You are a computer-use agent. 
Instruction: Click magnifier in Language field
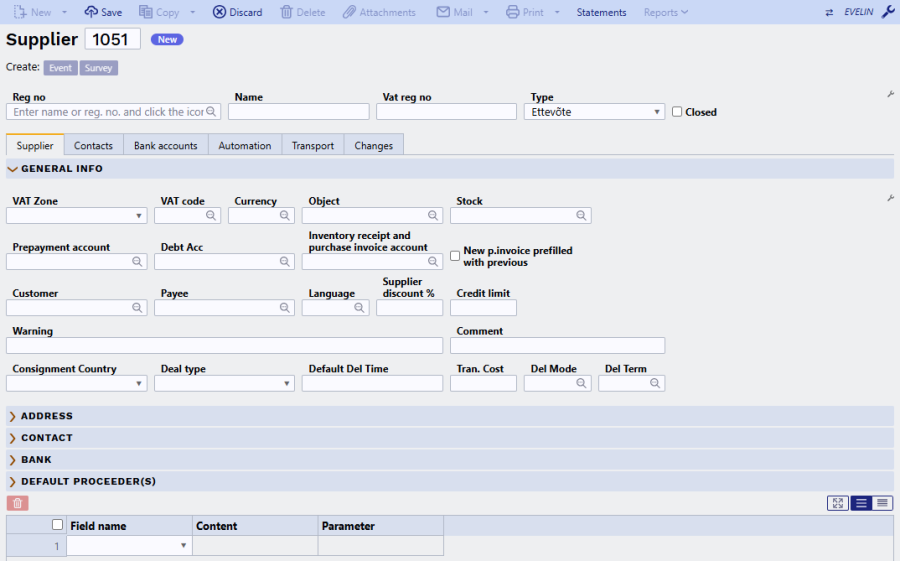click(x=359, y=308)
